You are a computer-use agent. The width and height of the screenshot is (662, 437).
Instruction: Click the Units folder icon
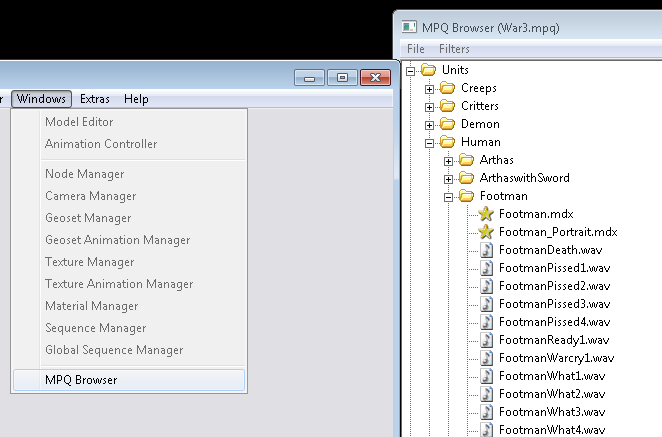(x=429, y=70)
